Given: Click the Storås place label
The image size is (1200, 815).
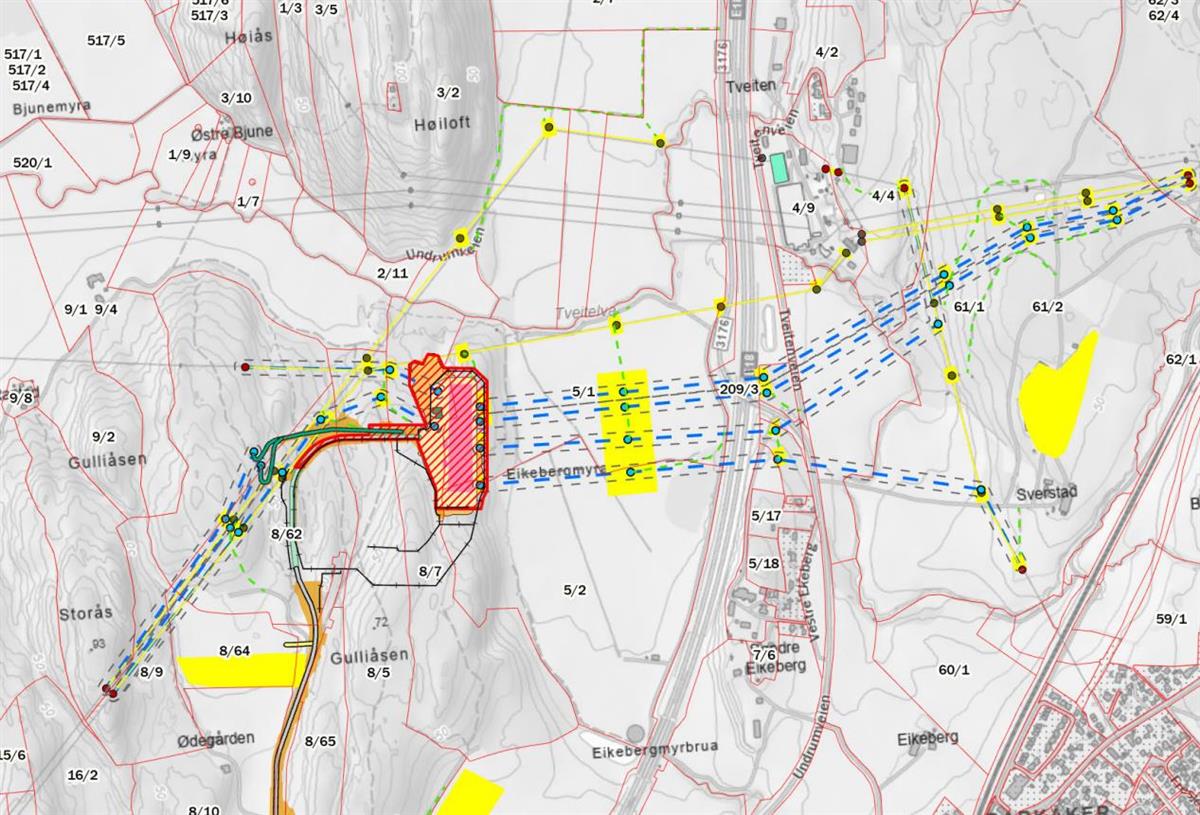Looking at the screenshot, I should tap(85, 612).
